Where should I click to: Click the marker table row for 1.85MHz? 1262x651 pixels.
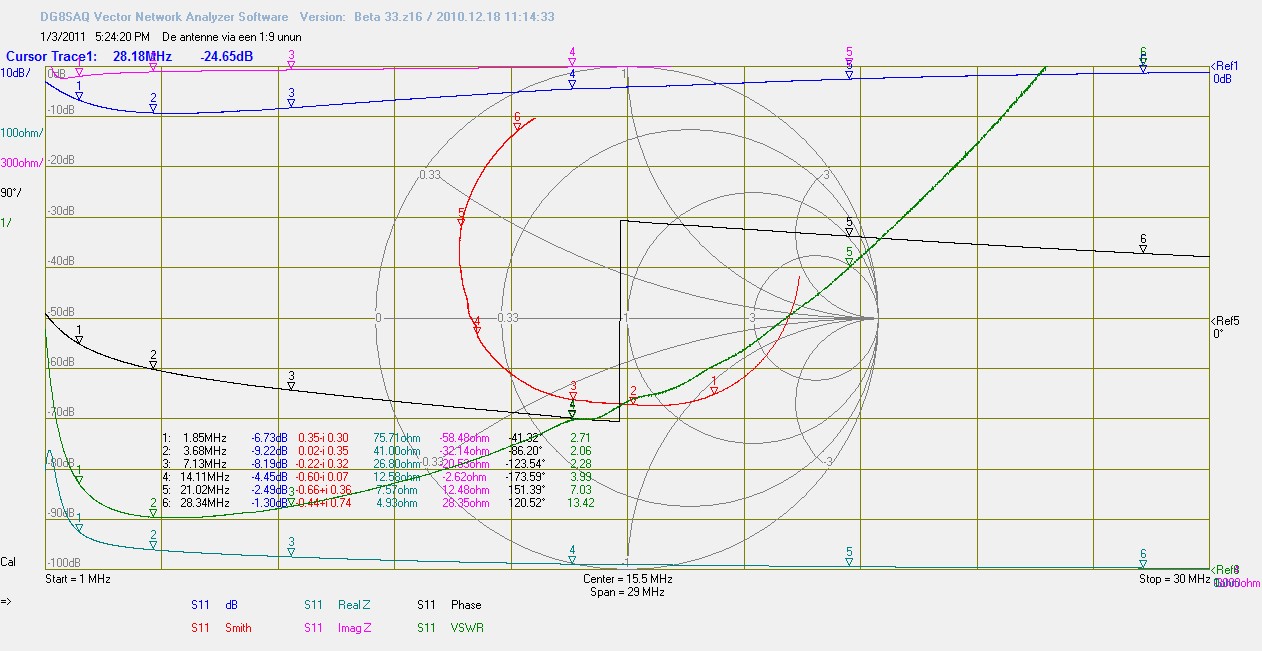pos(376,438)
